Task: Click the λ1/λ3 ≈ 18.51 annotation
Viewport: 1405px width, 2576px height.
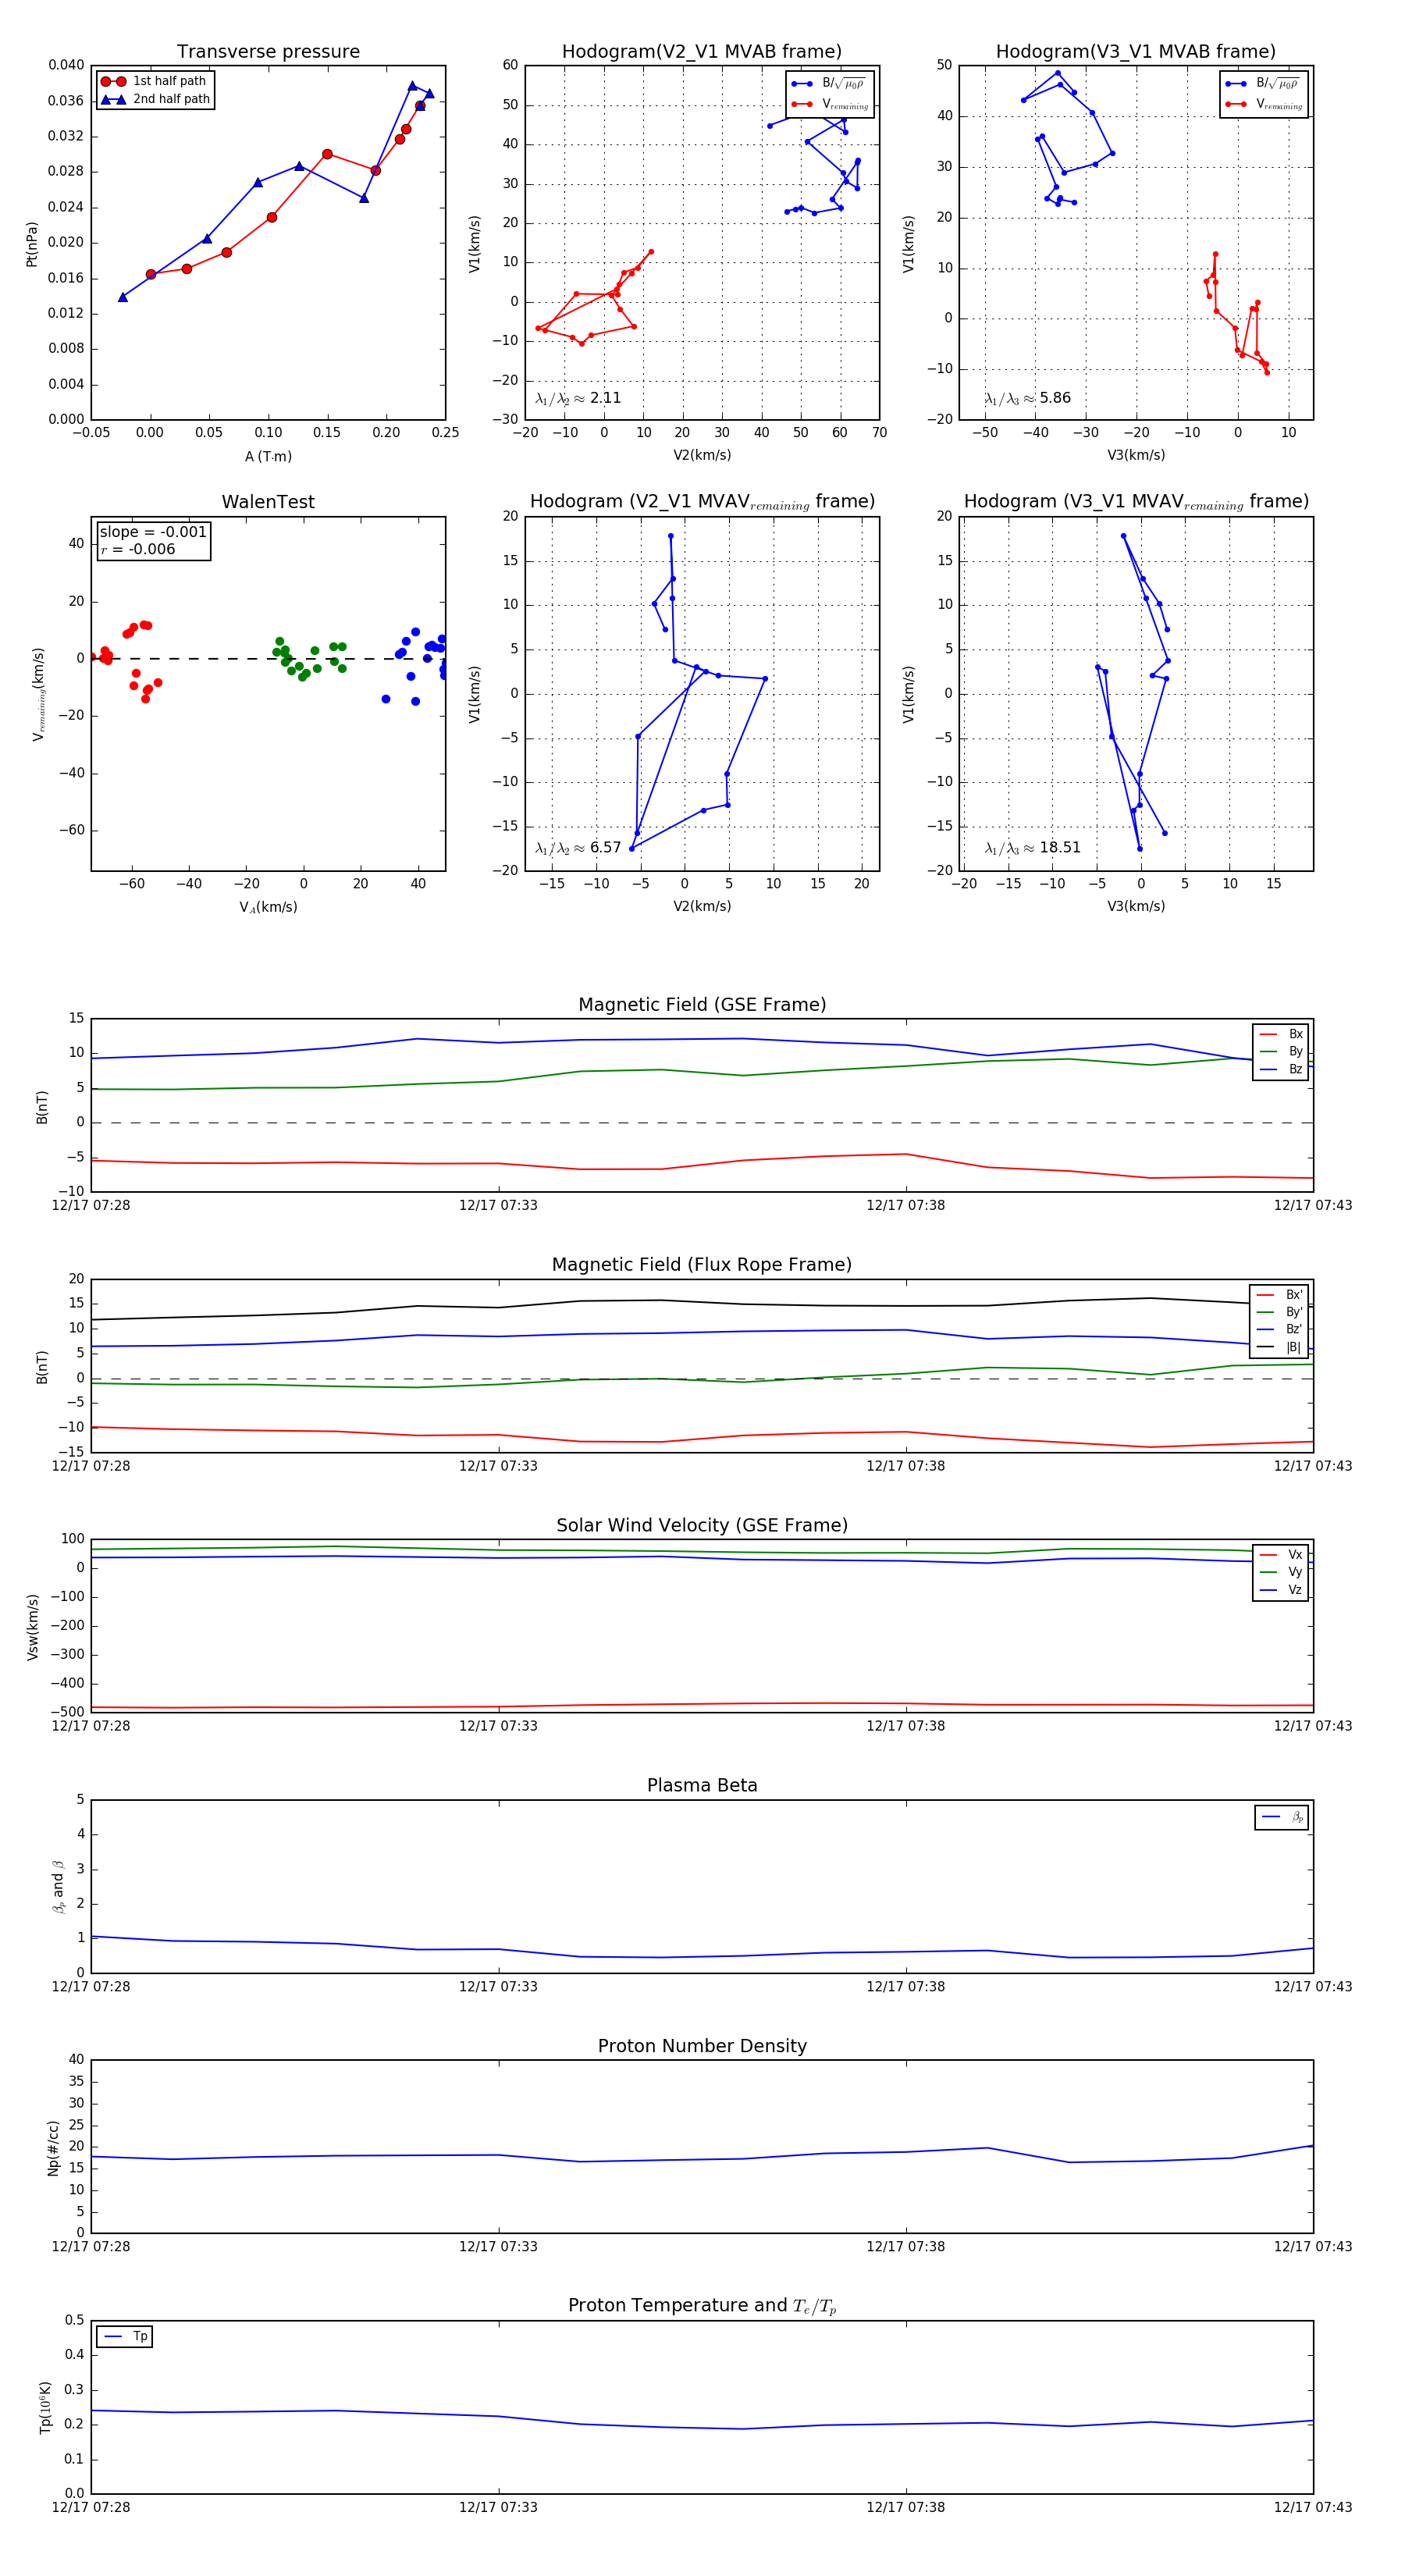Action: [x=1032, y=848]
